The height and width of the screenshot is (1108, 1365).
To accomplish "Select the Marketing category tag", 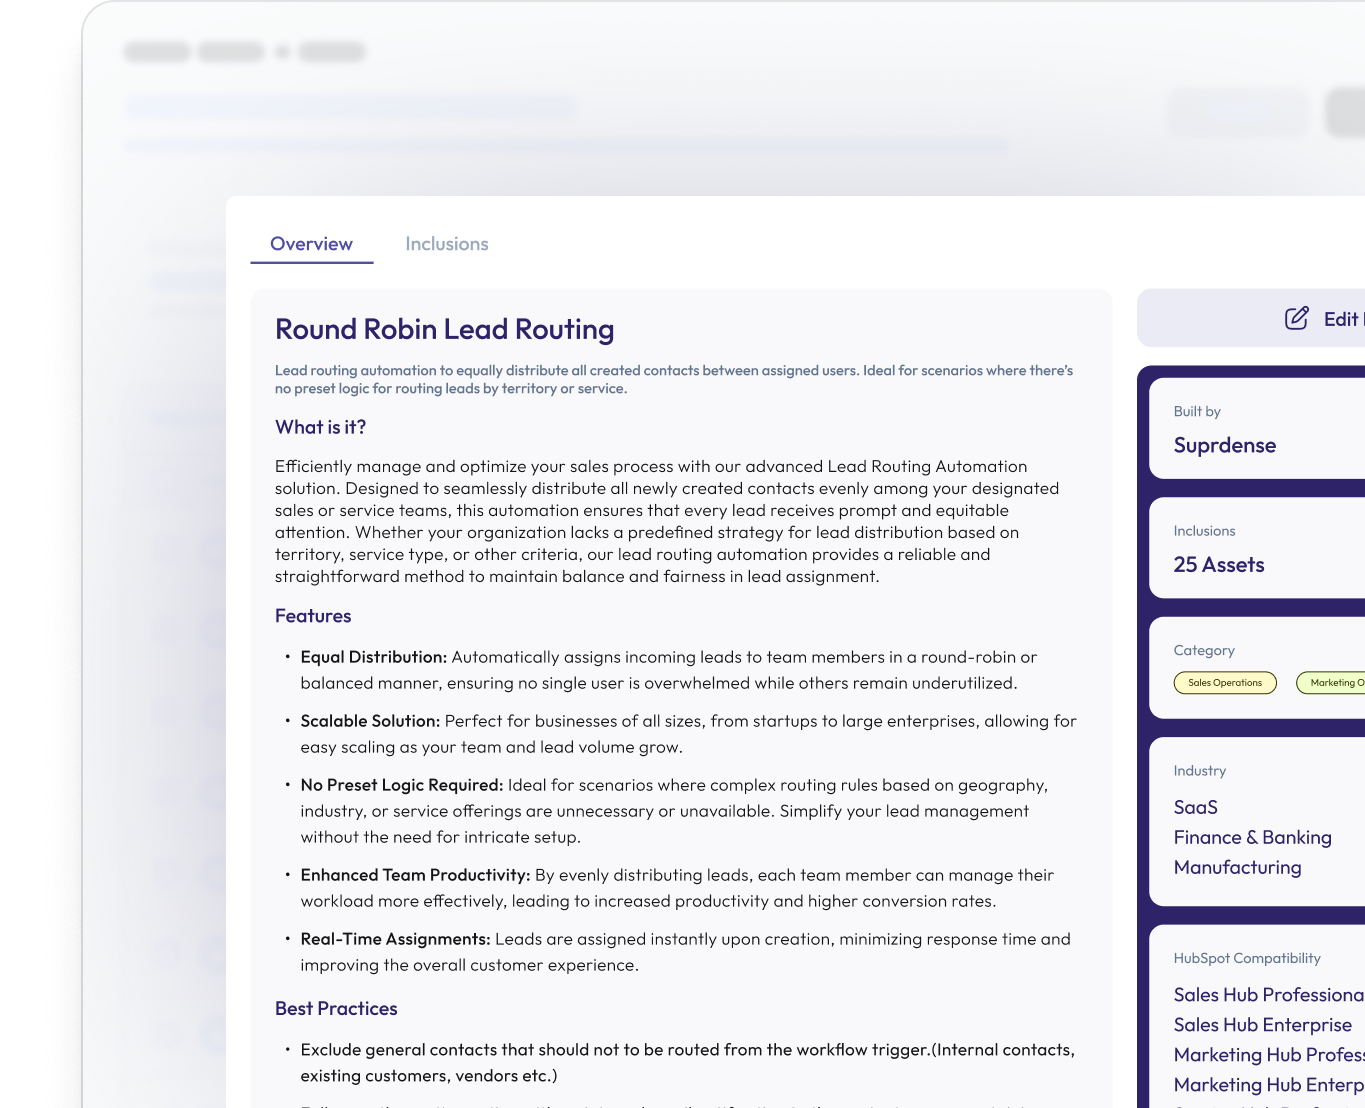I will click(1332, 683).
